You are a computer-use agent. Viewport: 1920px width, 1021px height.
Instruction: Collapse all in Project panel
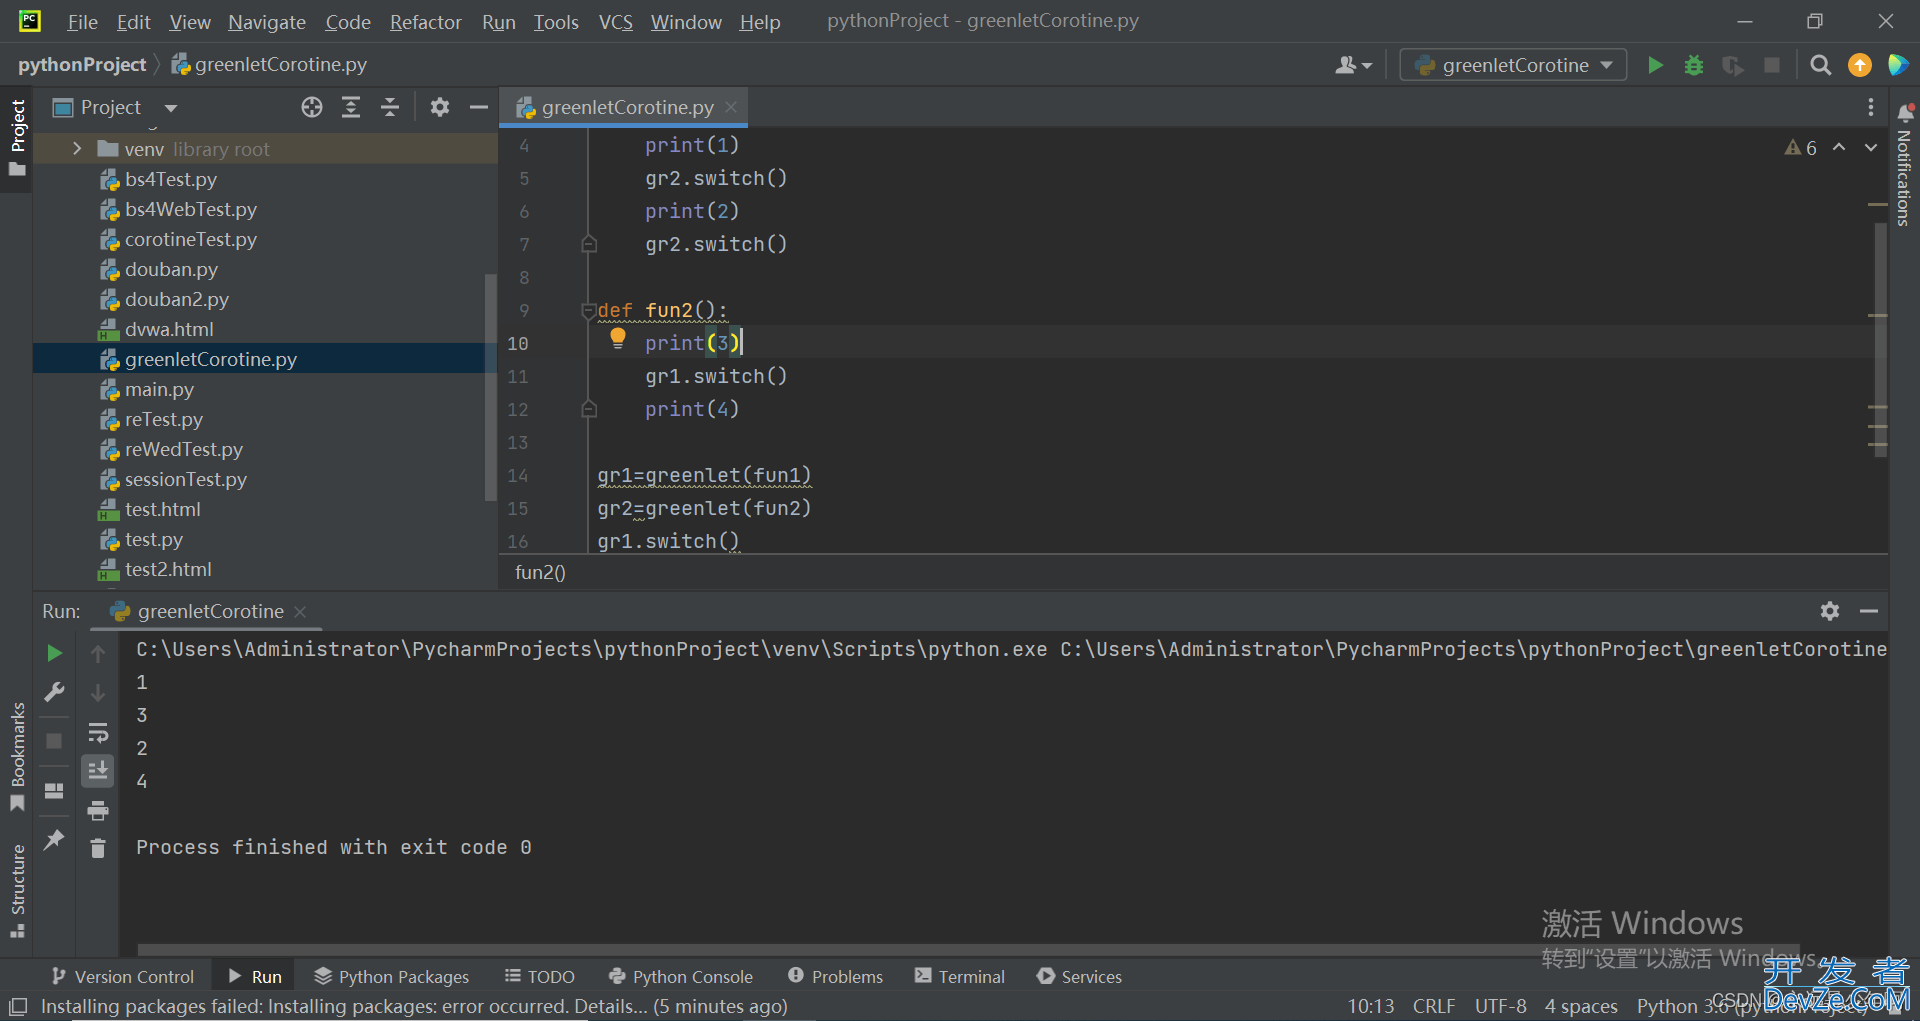tap(390, 107)
